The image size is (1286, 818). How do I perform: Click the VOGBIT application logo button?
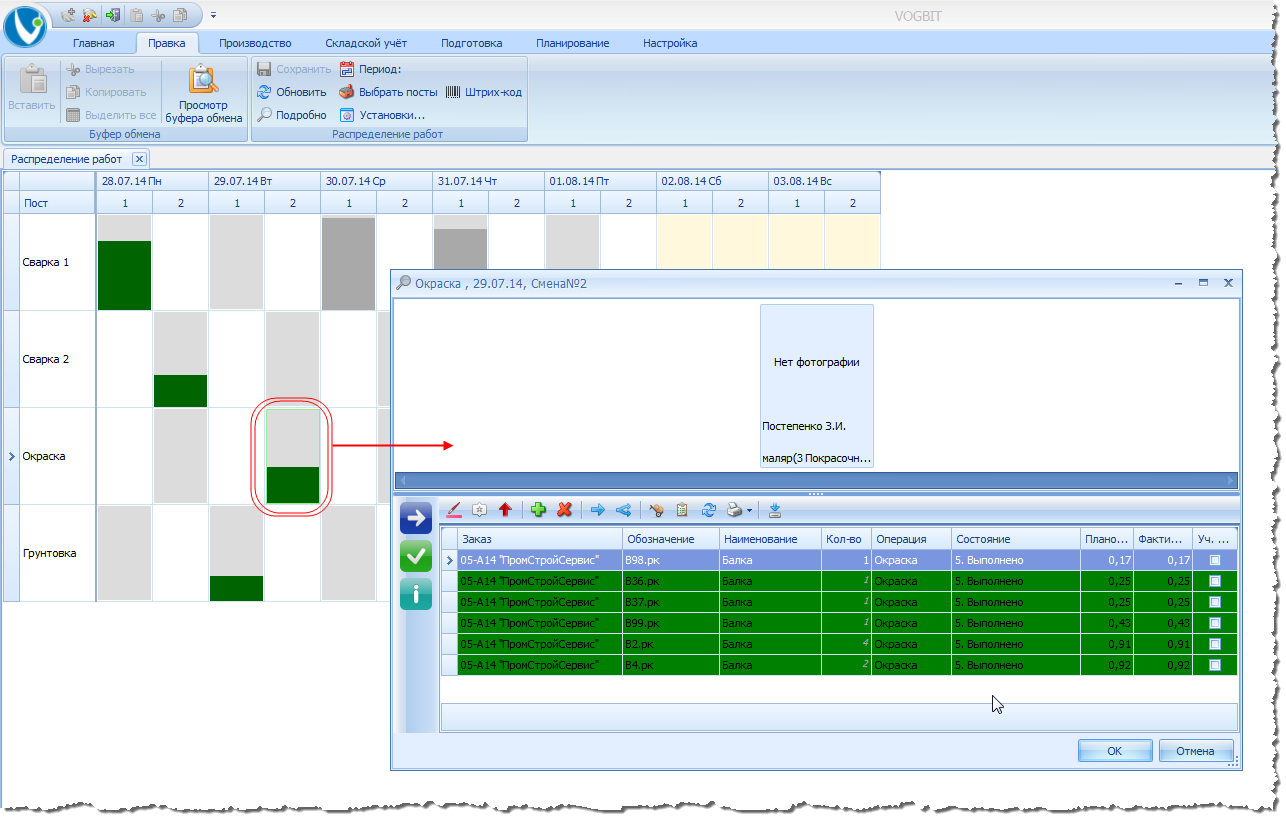pos(26,27)
